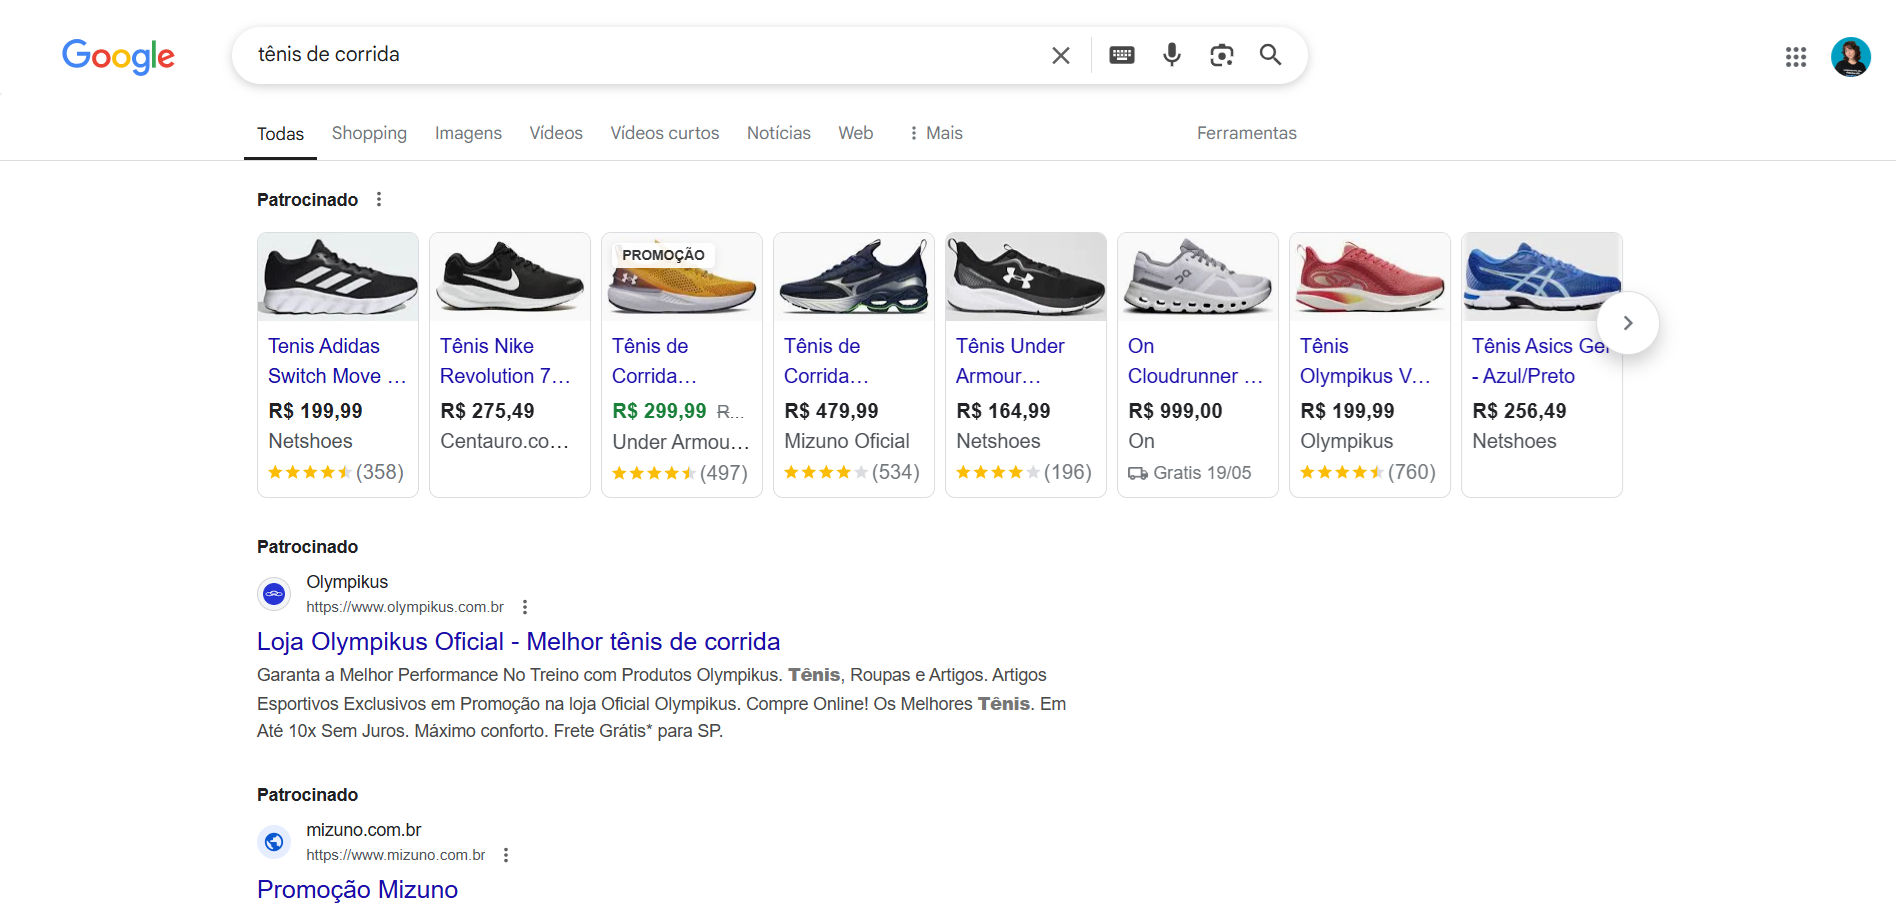Switch to the Imagens tab
The image size is (1896, 903).
468,133
